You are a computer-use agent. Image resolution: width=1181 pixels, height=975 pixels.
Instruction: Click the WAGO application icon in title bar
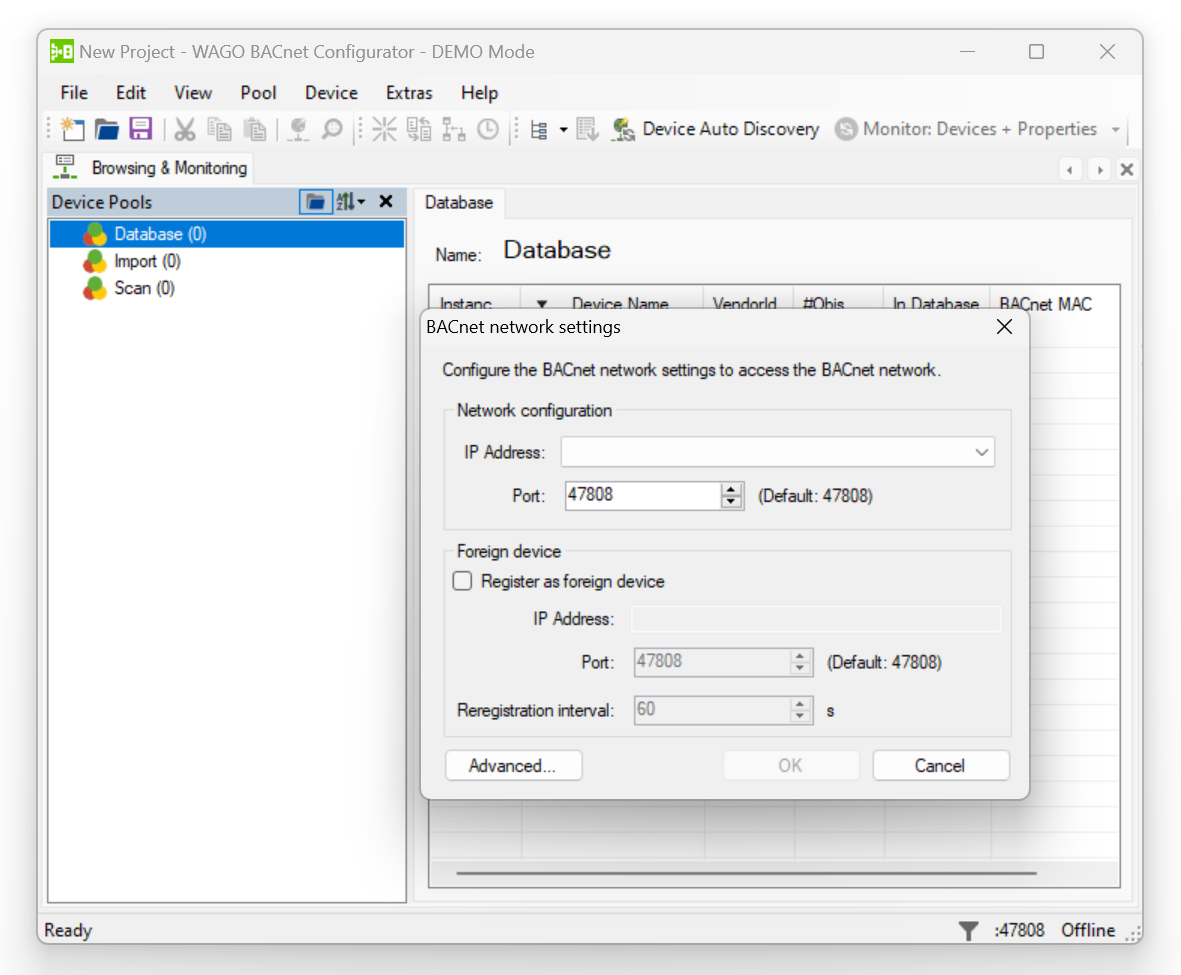62,51
